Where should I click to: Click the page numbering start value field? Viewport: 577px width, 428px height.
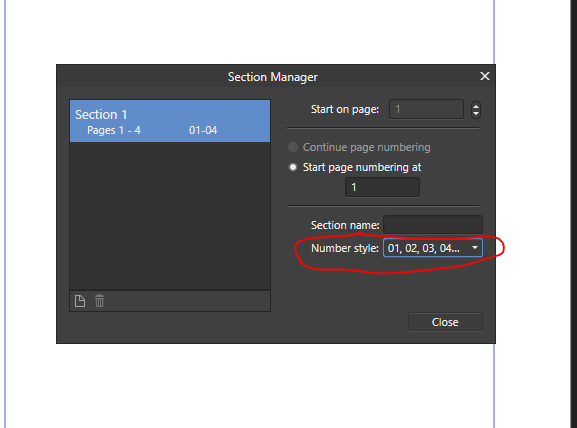[x=382, y=187]
